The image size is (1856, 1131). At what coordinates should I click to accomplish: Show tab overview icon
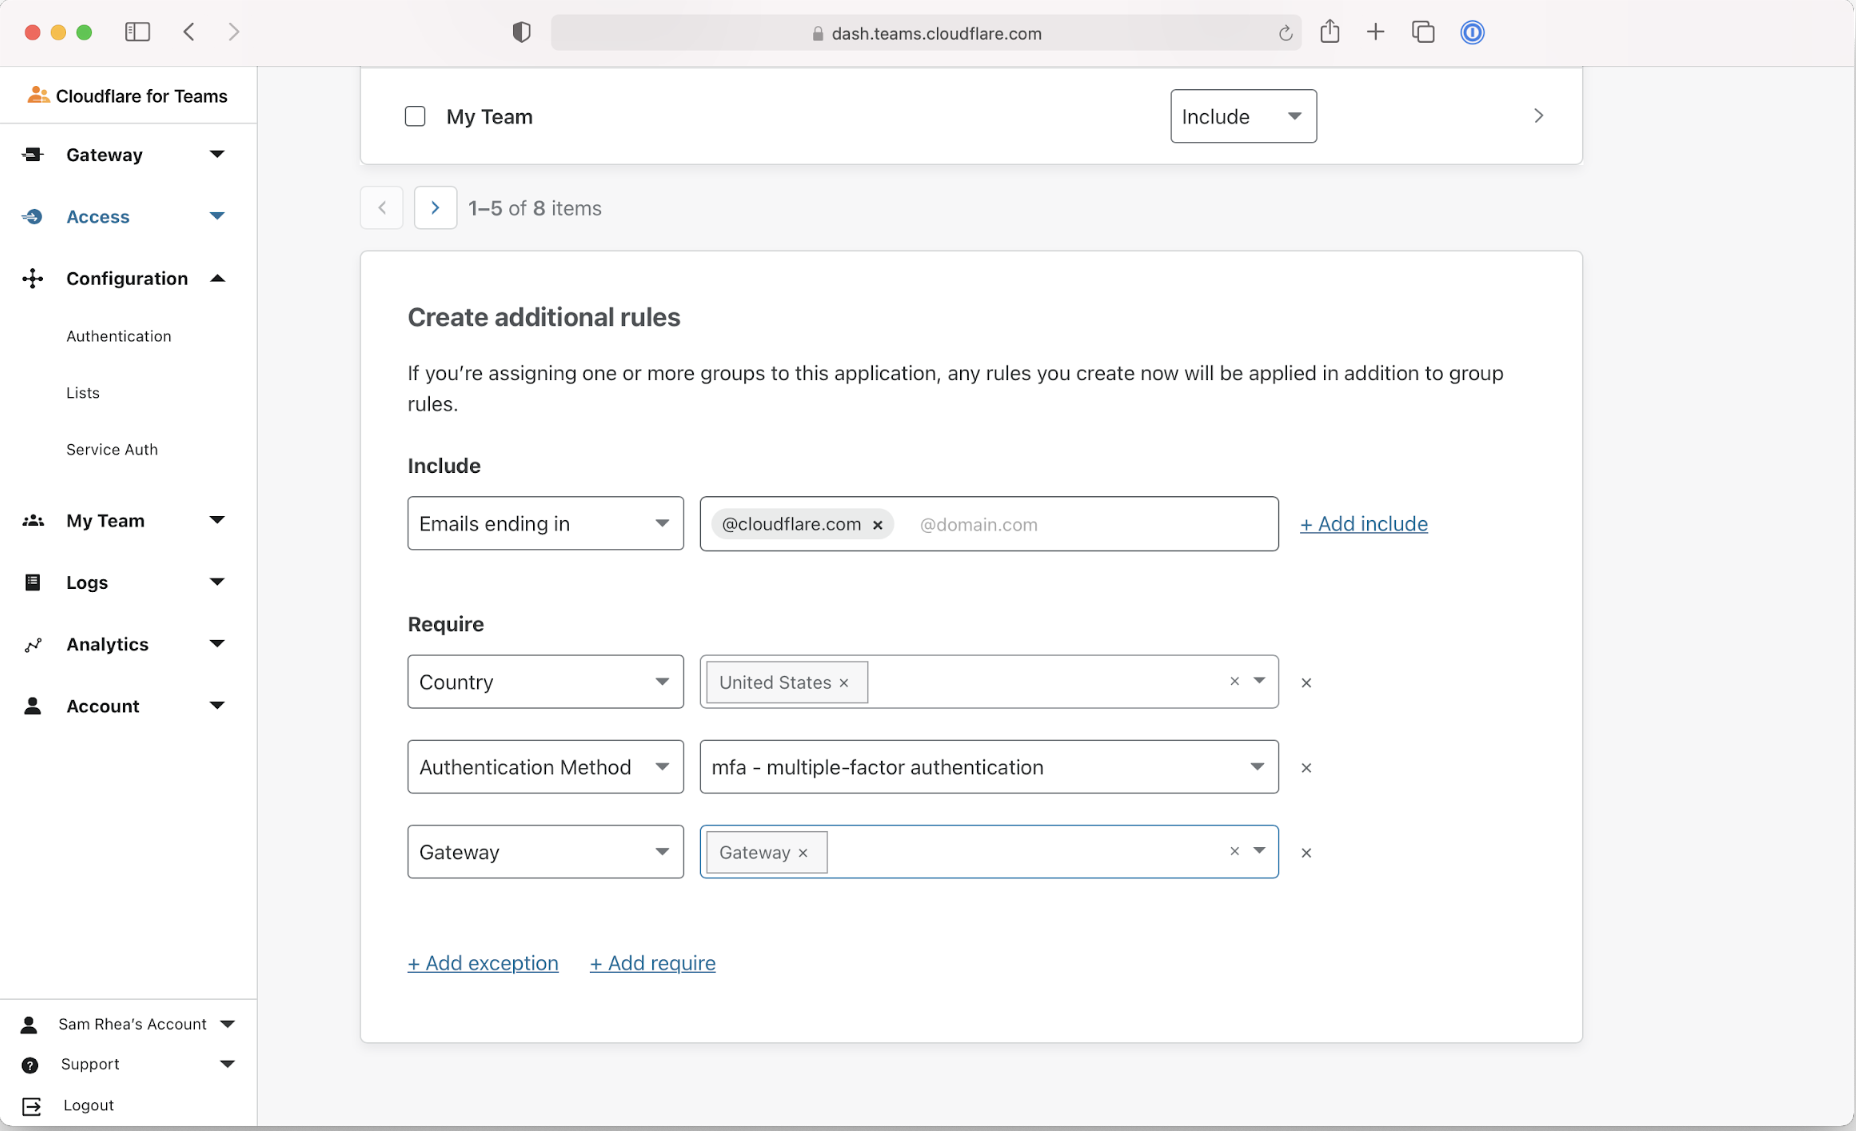coord(1423,32)
